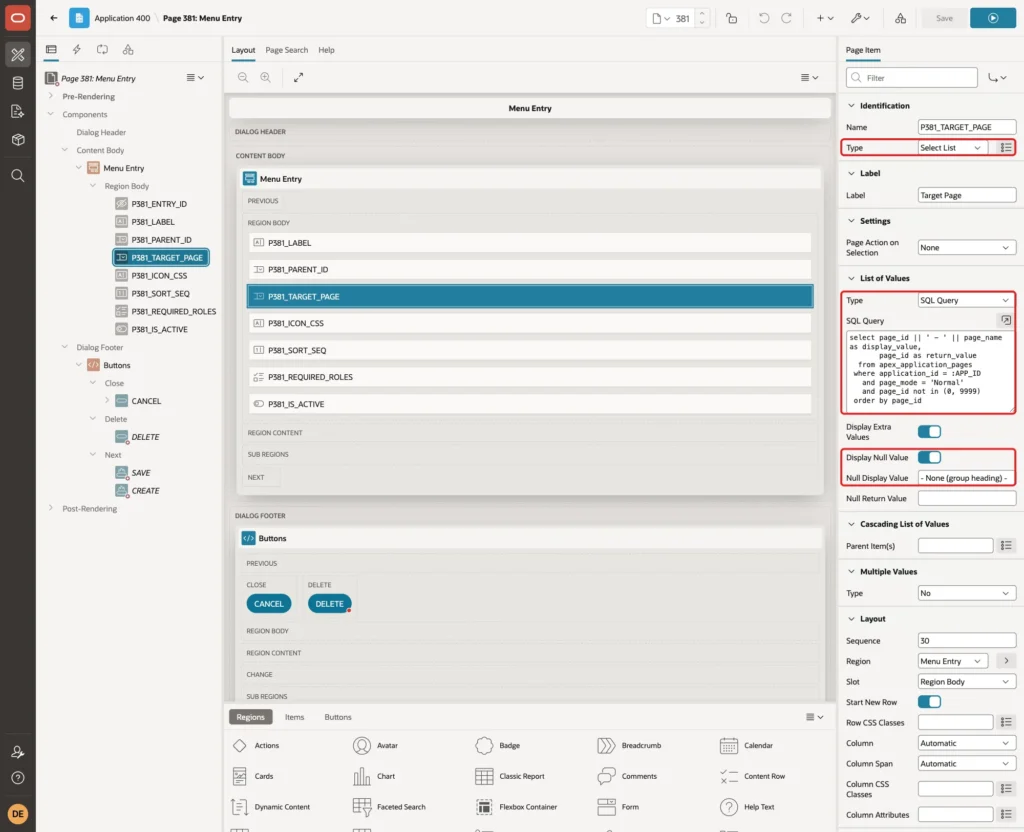Screen dimensions: 1024x832
Task: Click the Undo icon
Action: [x=763, y=18]
